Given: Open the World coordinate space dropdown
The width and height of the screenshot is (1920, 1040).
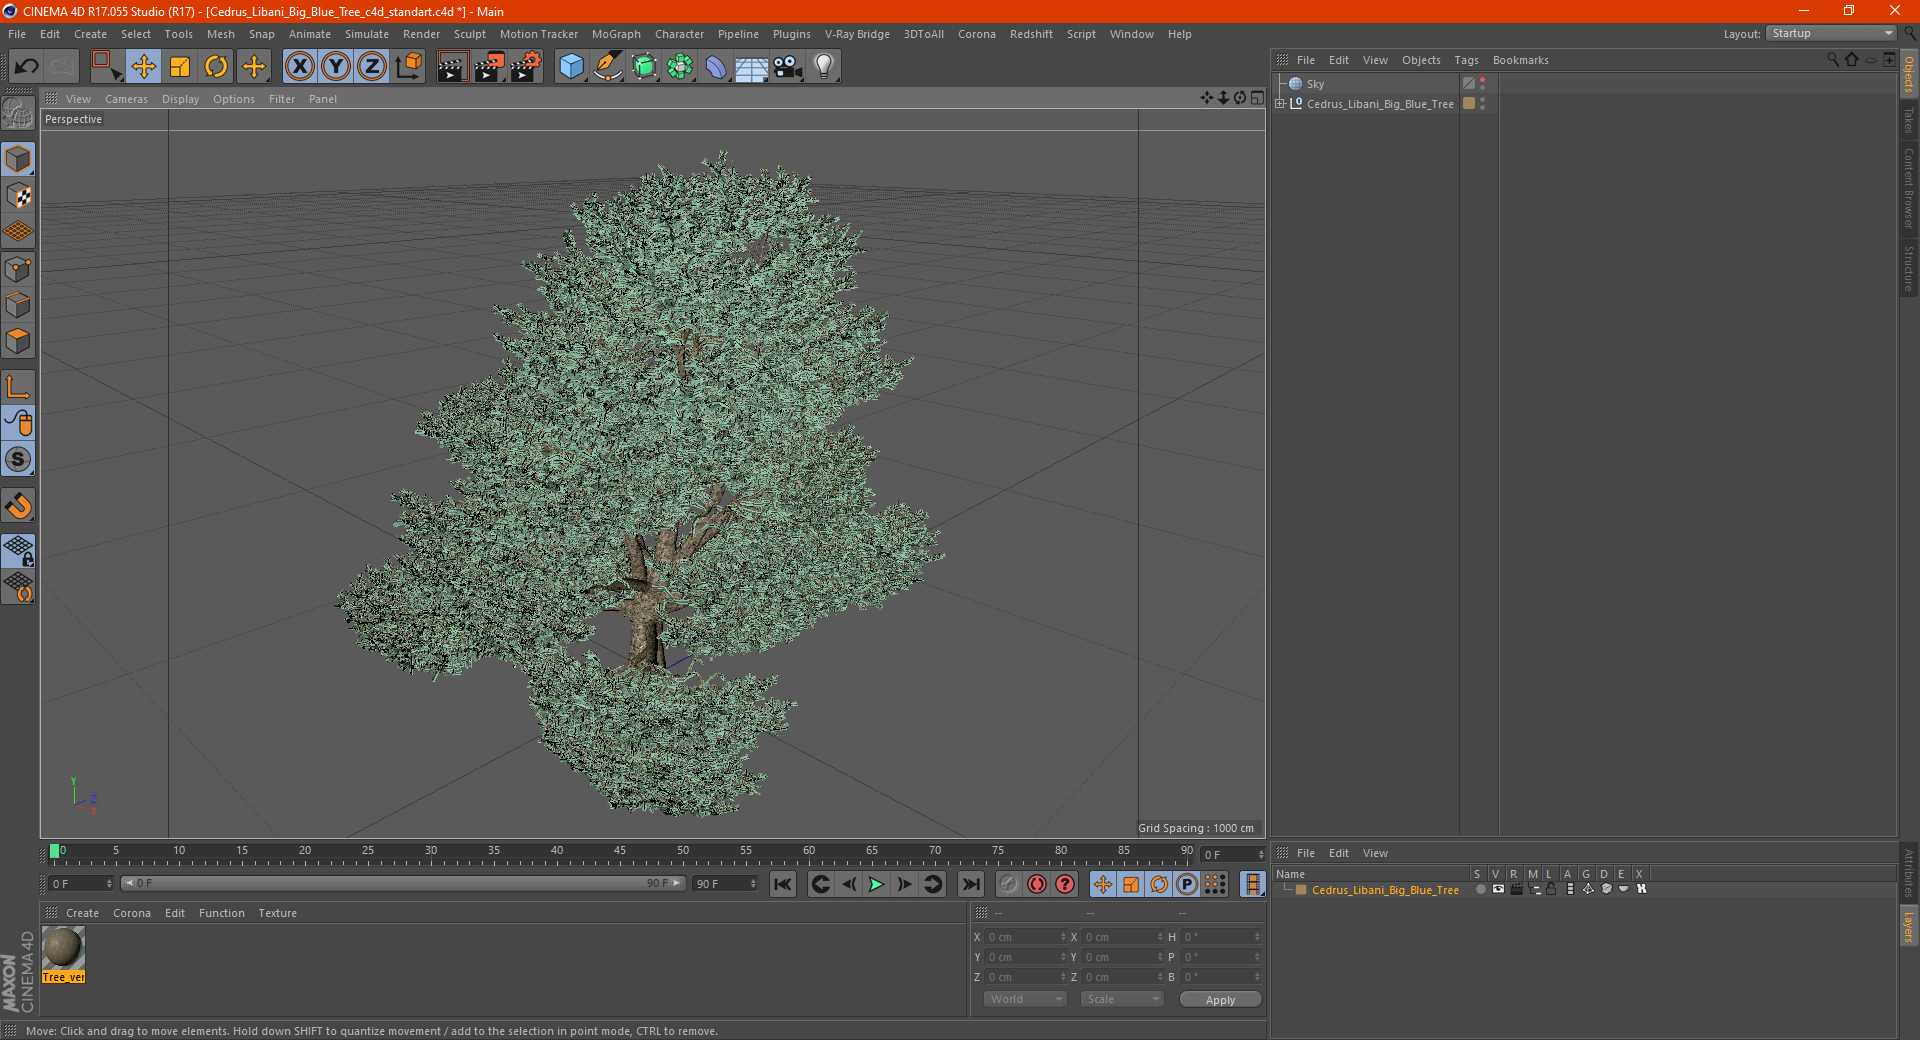Looking at the screenshot, I should 1025,999.
